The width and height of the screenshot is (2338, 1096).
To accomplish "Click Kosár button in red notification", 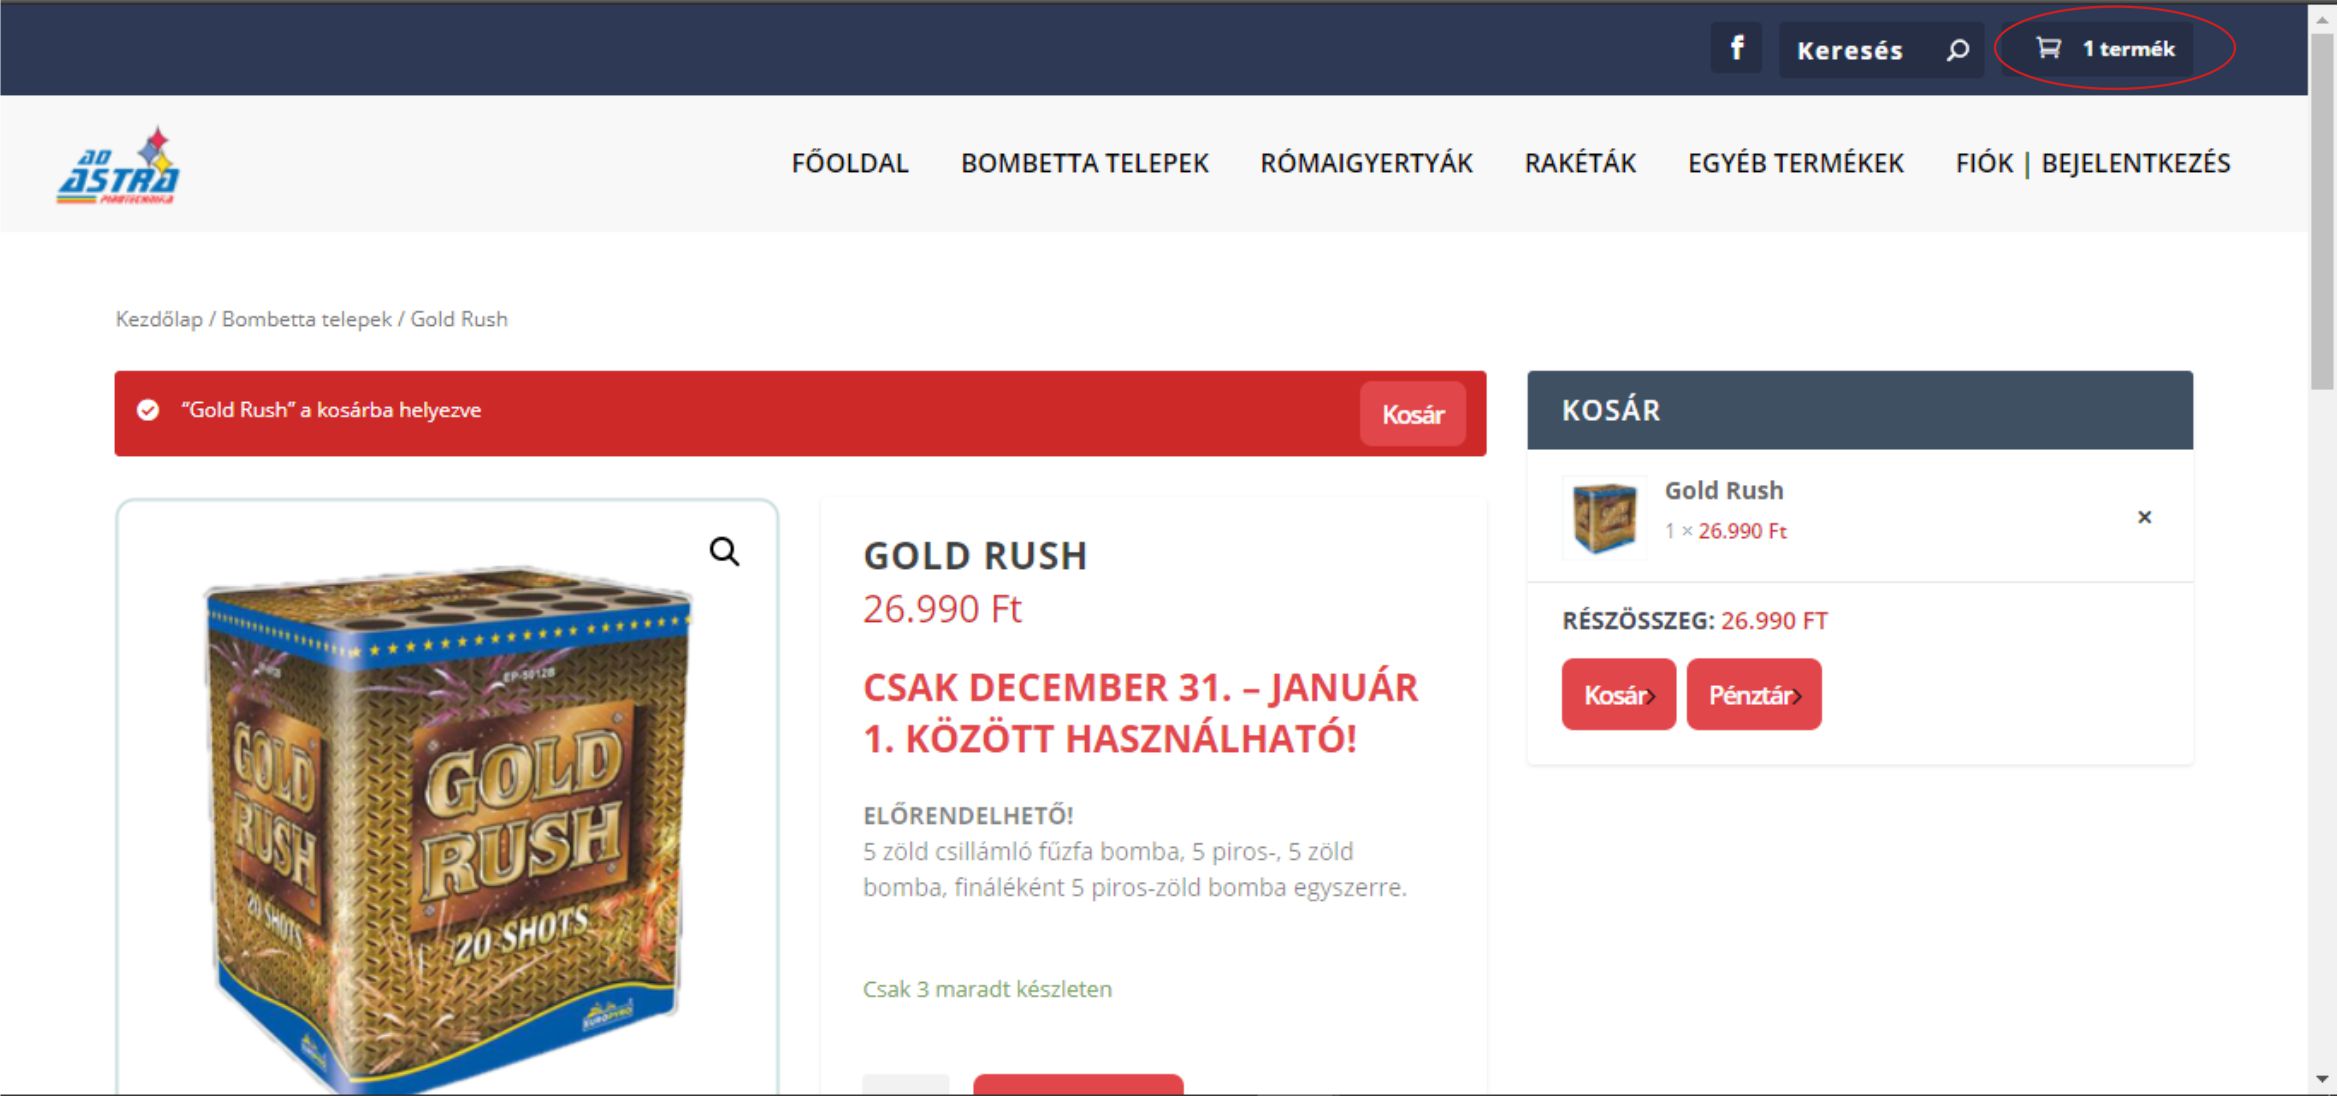I will click(1412, 414).
